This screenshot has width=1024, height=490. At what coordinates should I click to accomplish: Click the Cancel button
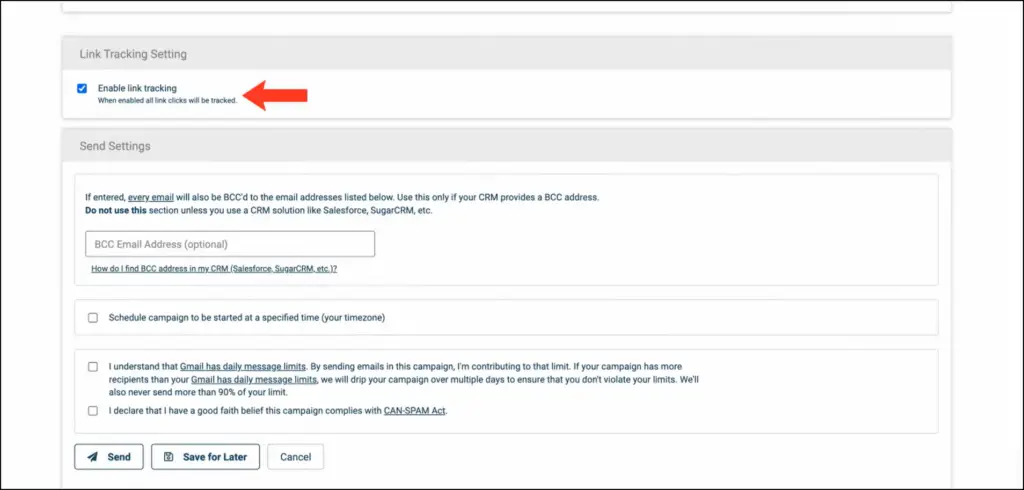pyautogui.click(x=296, y=457)
